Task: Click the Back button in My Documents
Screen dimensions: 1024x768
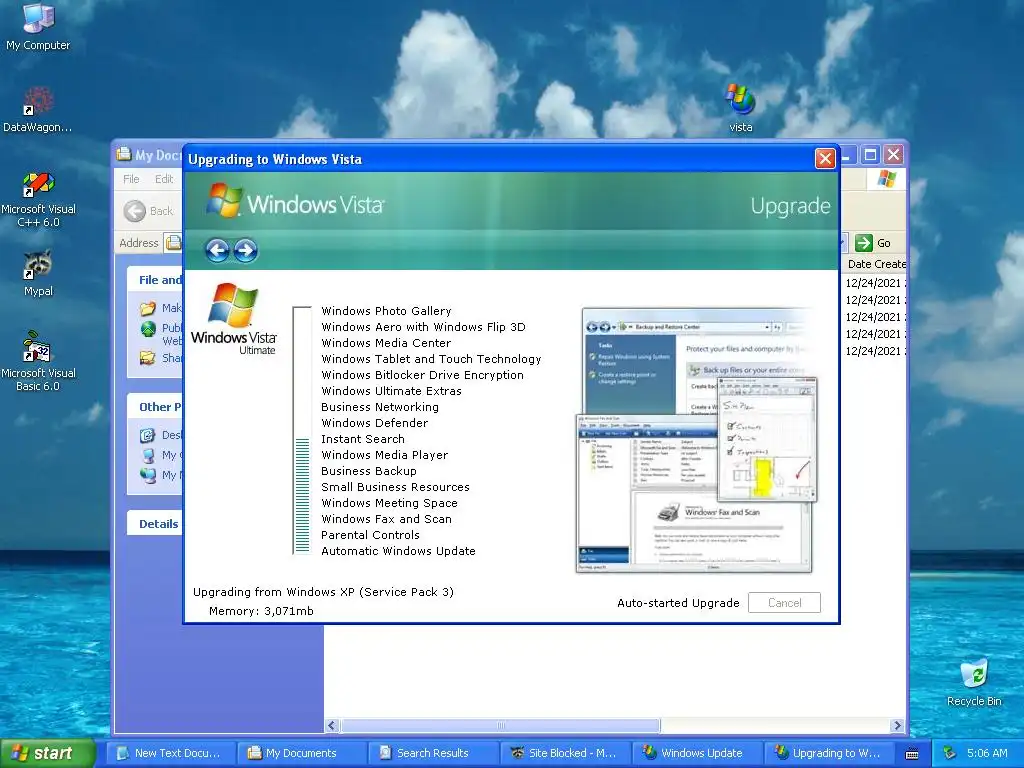Action: click(148, 211)
